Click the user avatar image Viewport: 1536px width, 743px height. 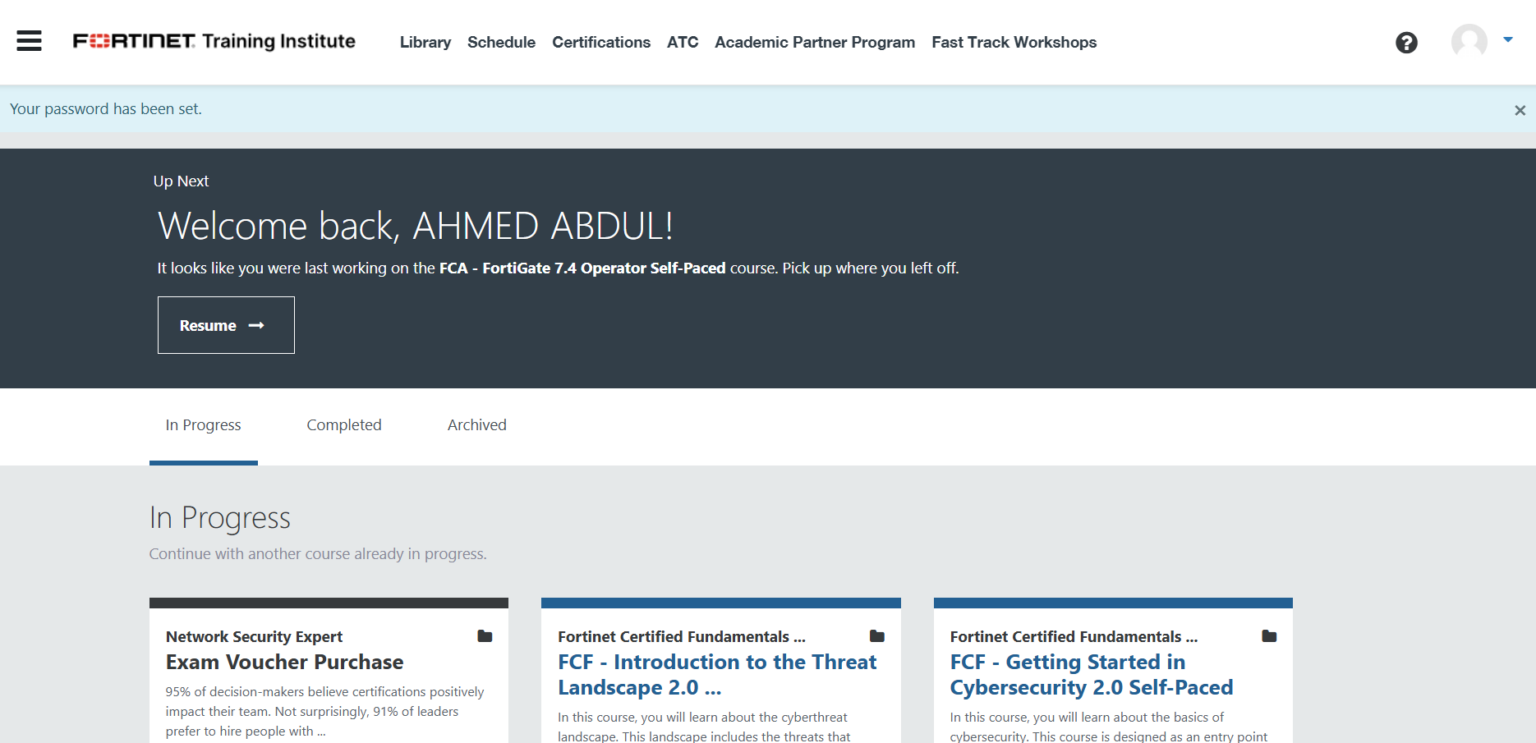[x=1468, y=42]
